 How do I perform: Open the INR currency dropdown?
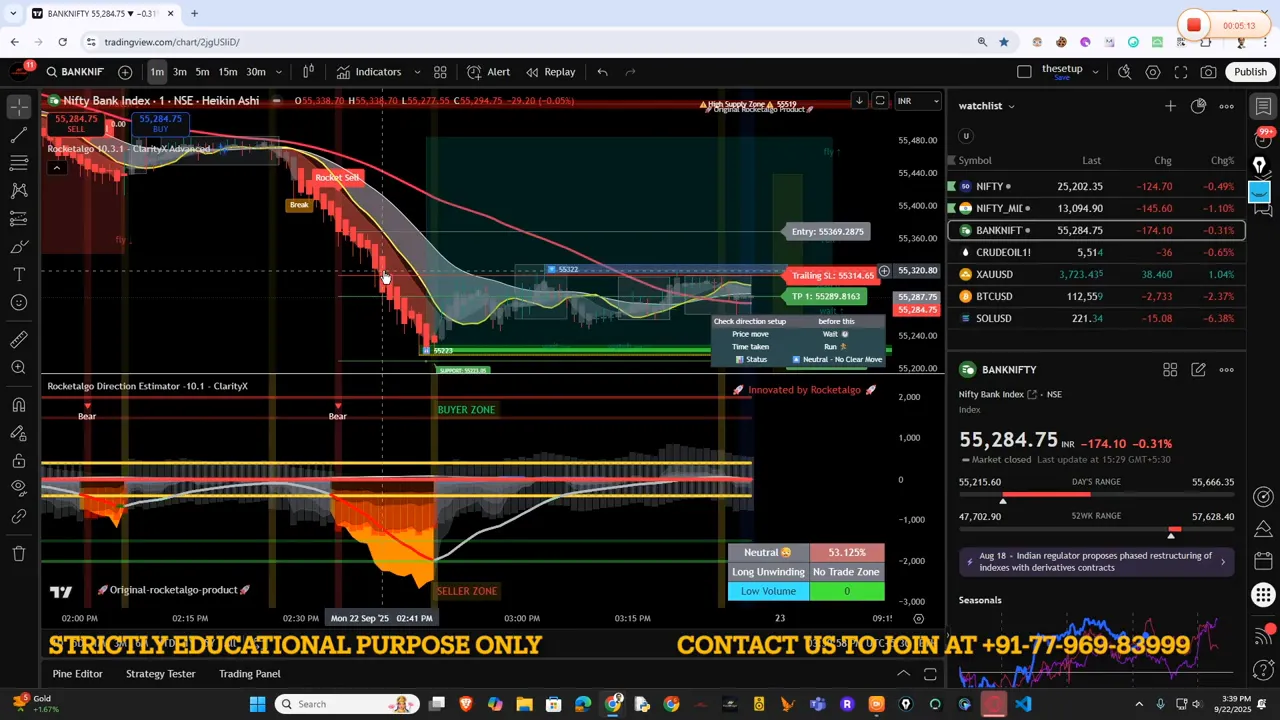click(x=918, y=101)
